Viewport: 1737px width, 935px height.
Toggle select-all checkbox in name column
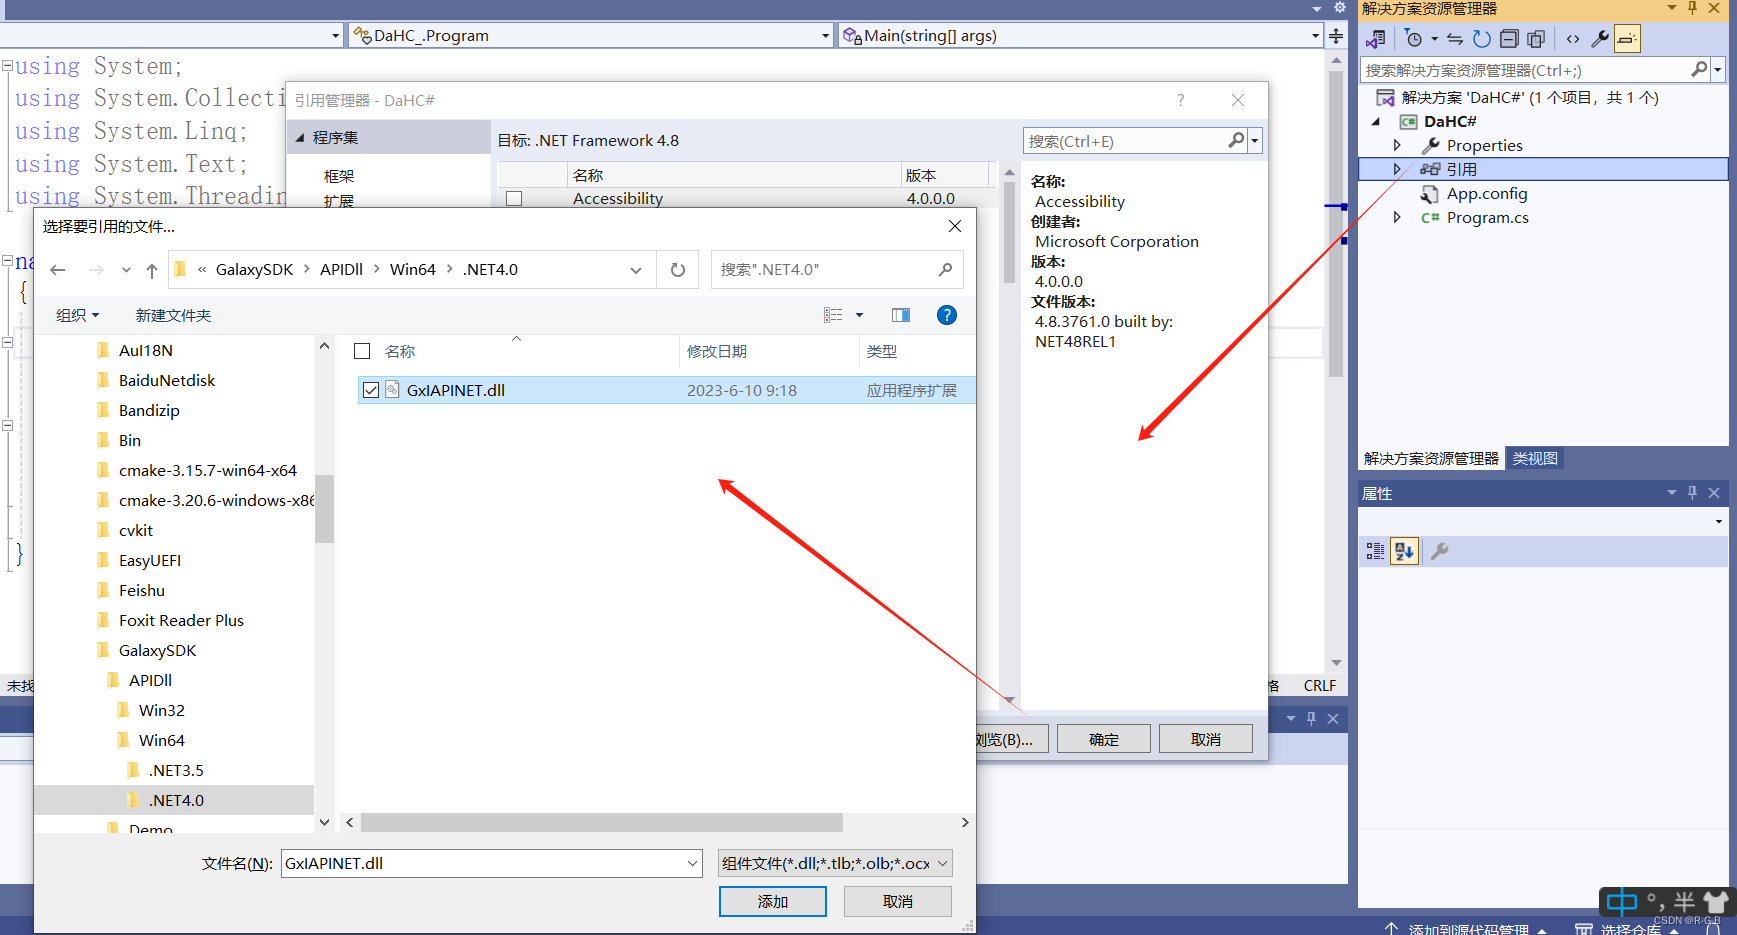click(x=362, y=351)
